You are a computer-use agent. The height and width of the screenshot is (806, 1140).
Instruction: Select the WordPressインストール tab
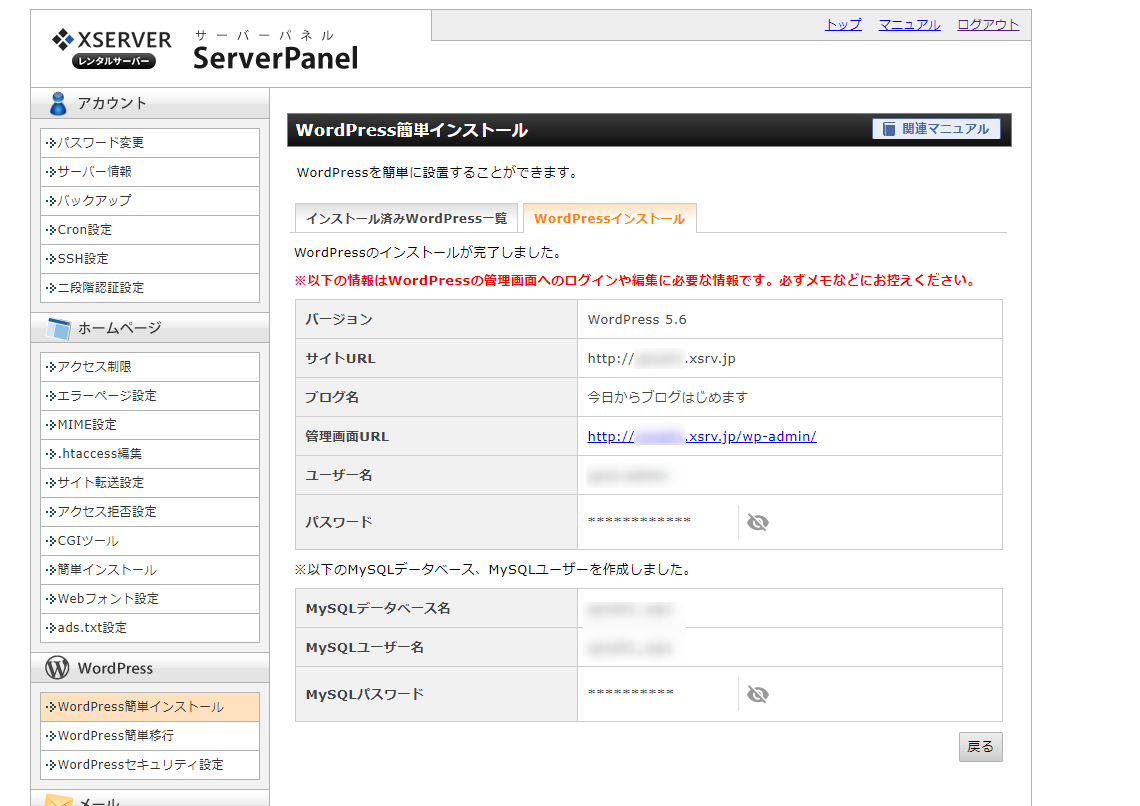click(609, 218)
